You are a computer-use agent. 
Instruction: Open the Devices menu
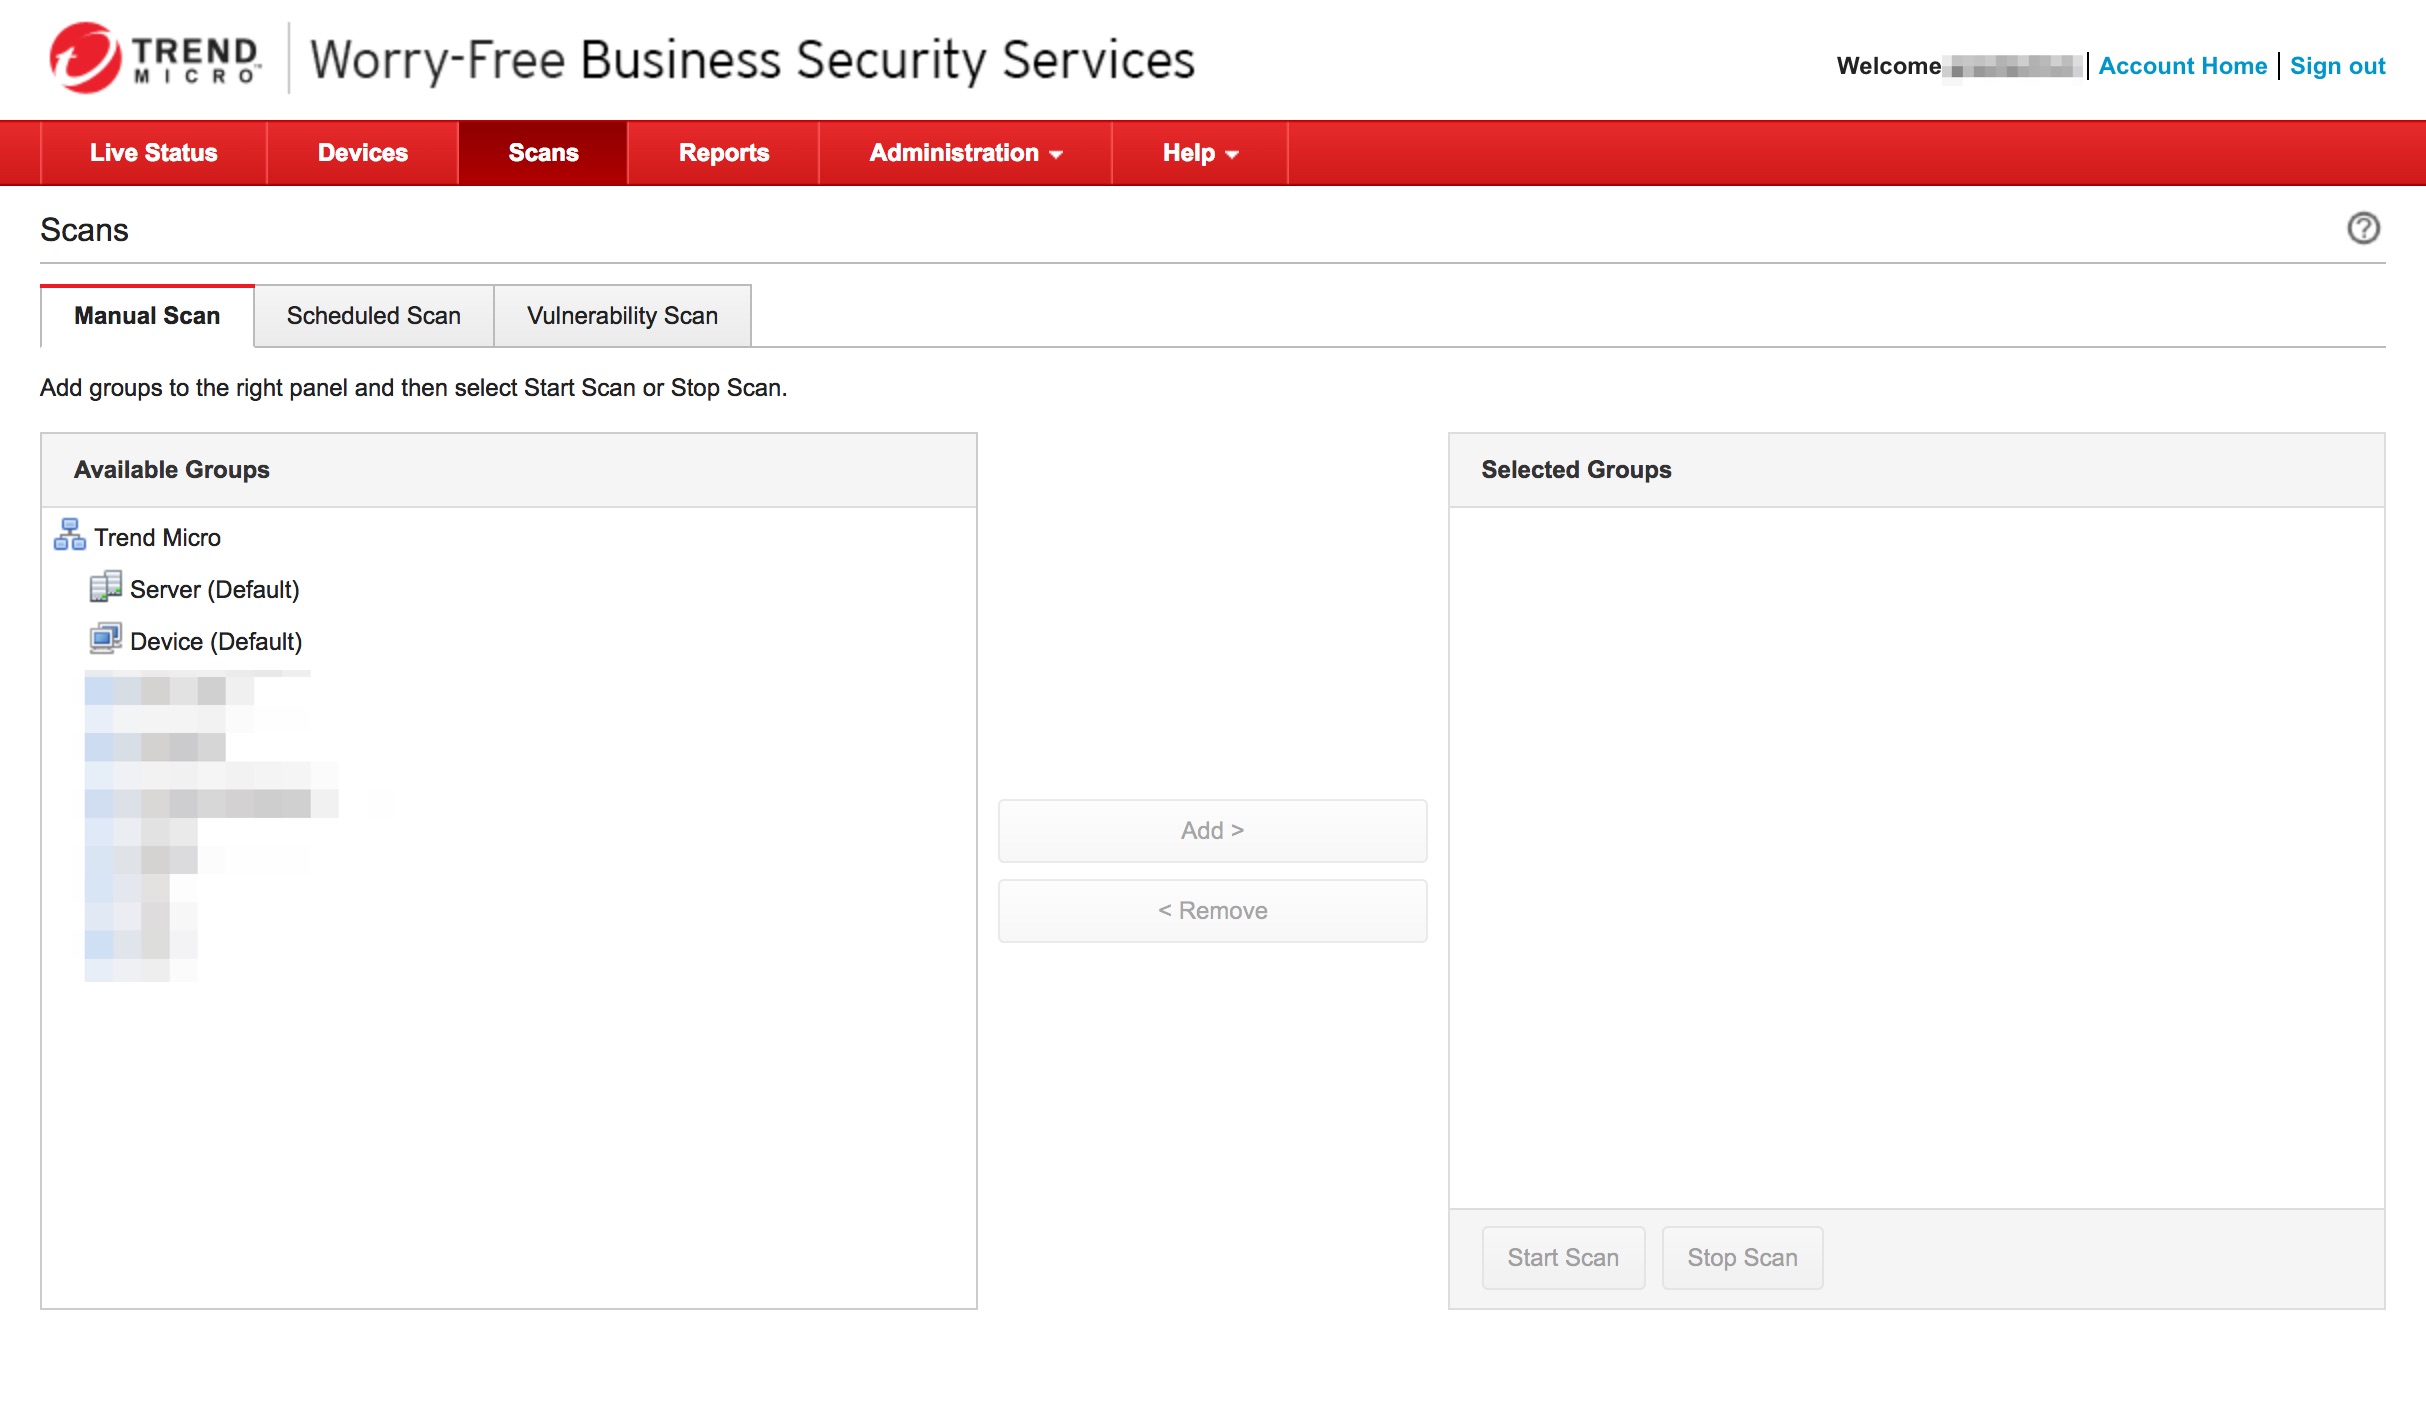pyautogui.click(x=362, y=153)
